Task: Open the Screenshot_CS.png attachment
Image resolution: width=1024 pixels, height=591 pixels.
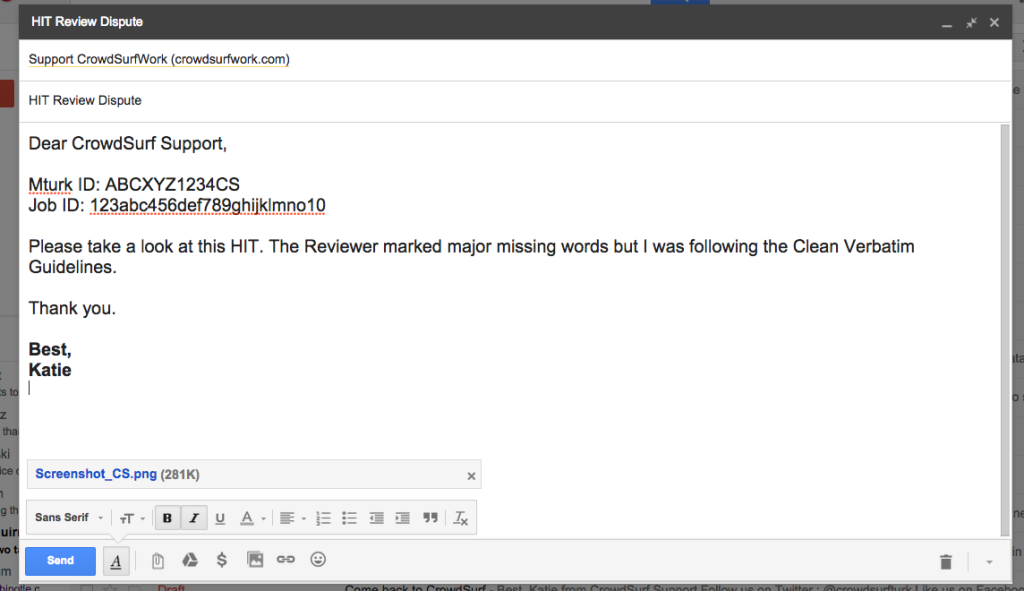Action: tap(96, 474)
